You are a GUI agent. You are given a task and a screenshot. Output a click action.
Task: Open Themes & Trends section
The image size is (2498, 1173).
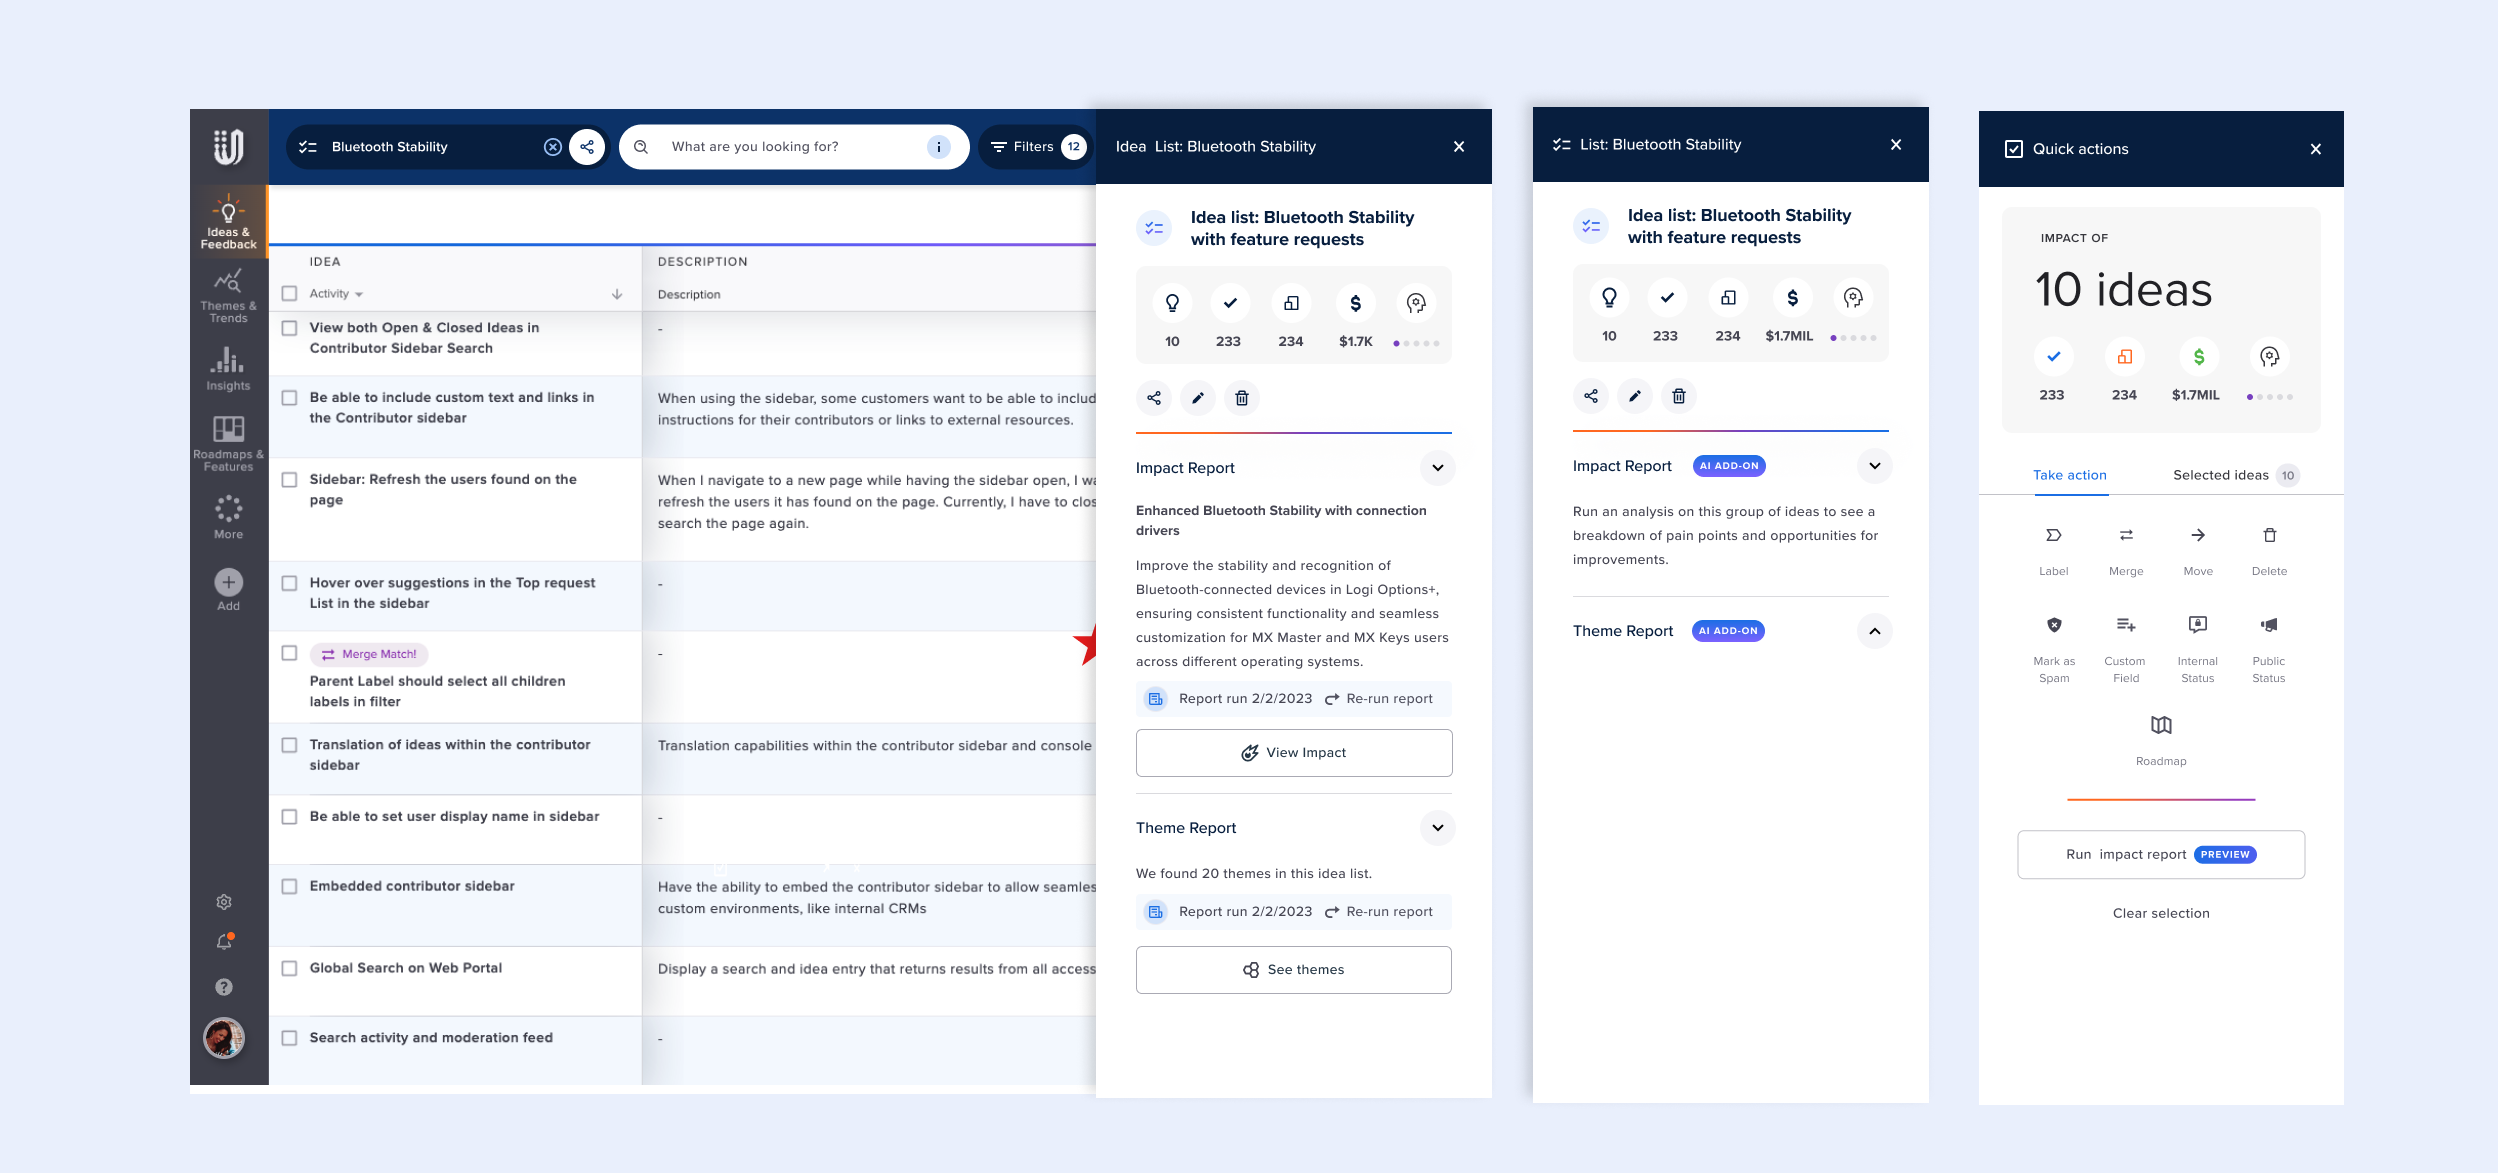coord(228,295)
